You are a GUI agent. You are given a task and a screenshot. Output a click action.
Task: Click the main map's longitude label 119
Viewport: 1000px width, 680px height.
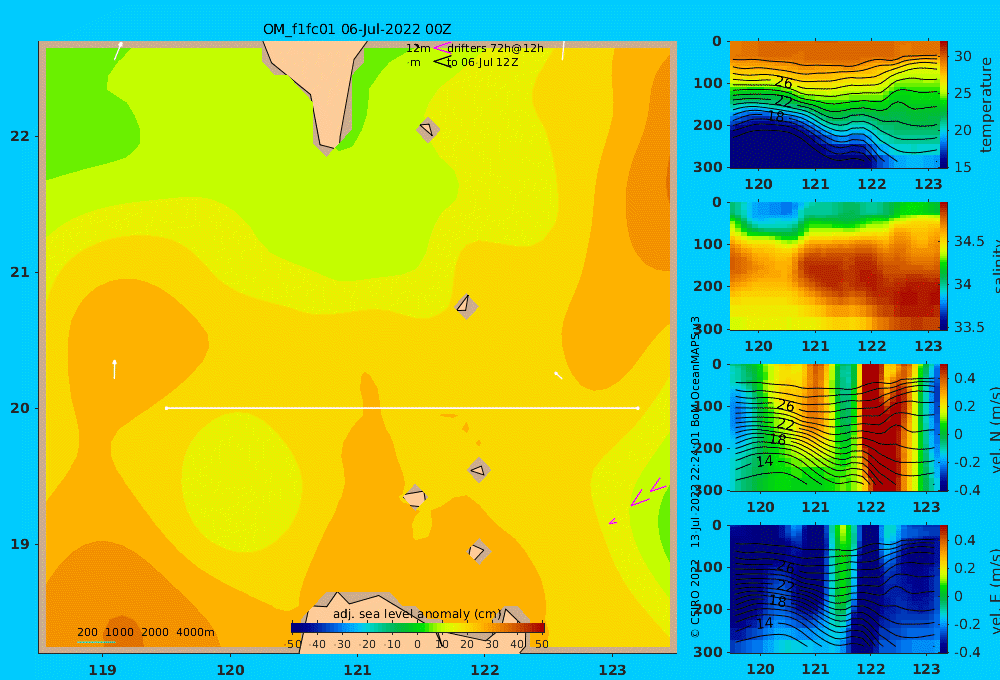coord(102,670)
